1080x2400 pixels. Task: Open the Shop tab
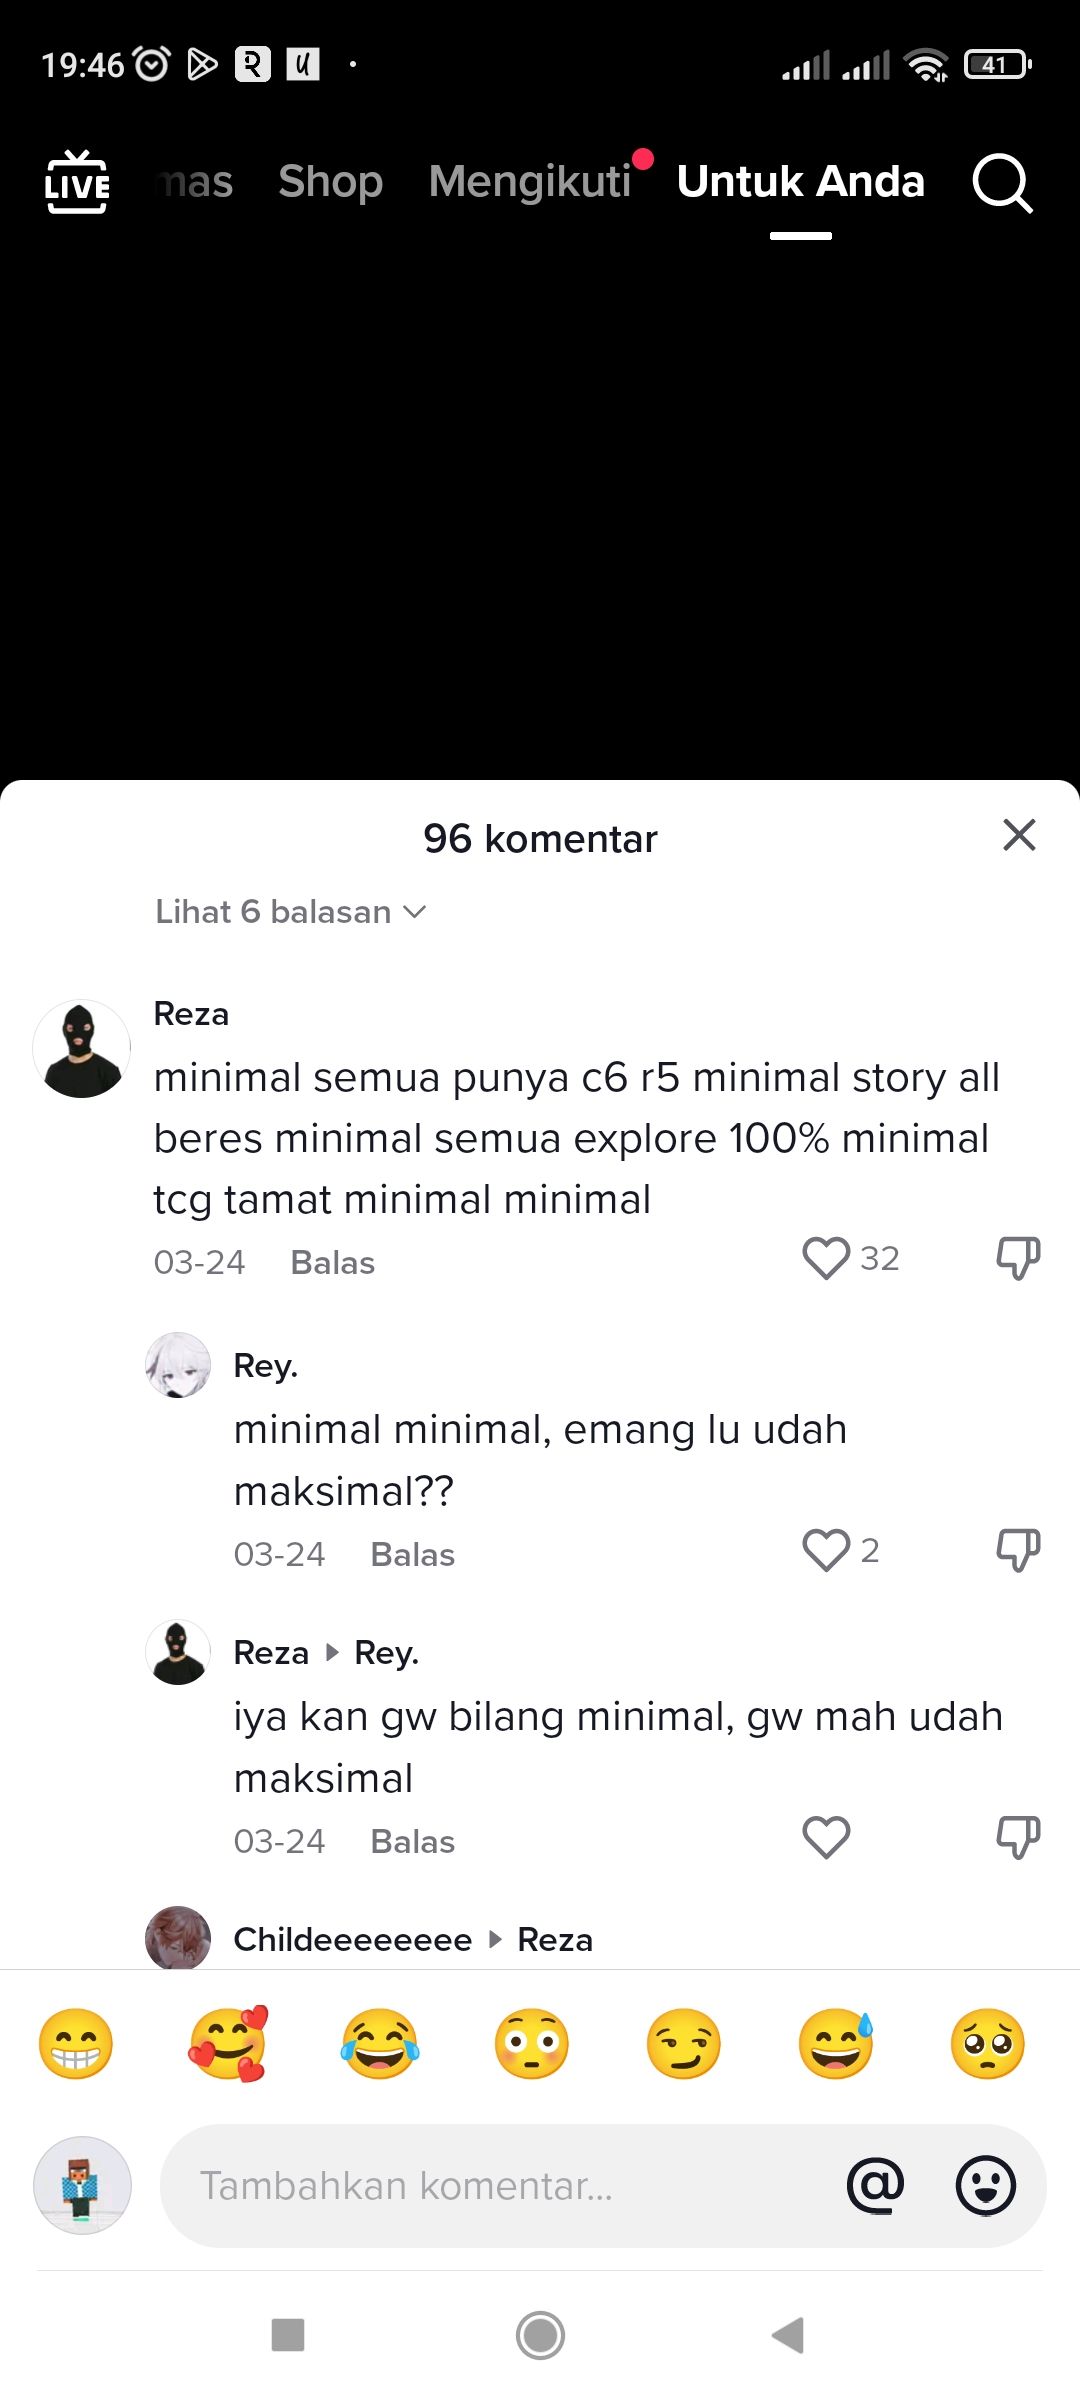click(331, 182)
